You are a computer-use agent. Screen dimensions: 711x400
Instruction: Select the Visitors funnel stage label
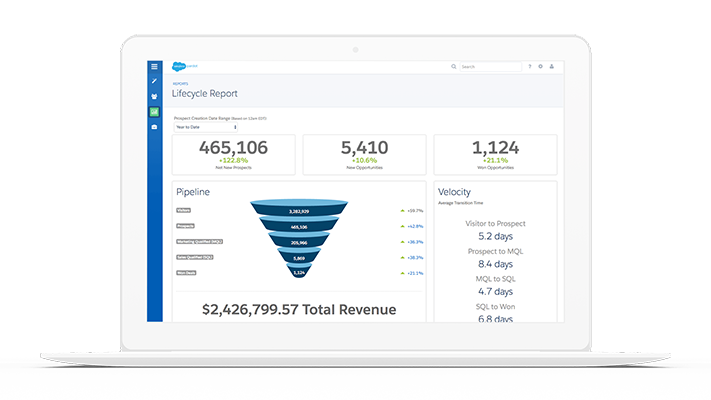184,210
